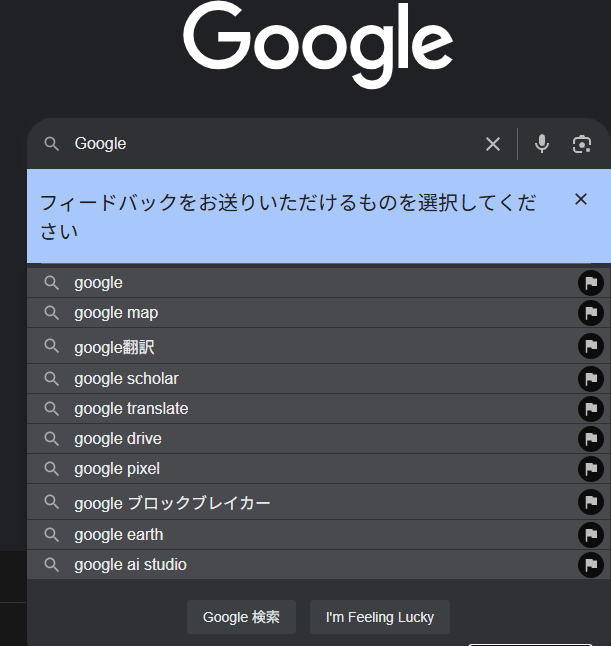Select the "google translate" suggestion
The width and height of the screenshot is (611, 646).
point(302,409)
